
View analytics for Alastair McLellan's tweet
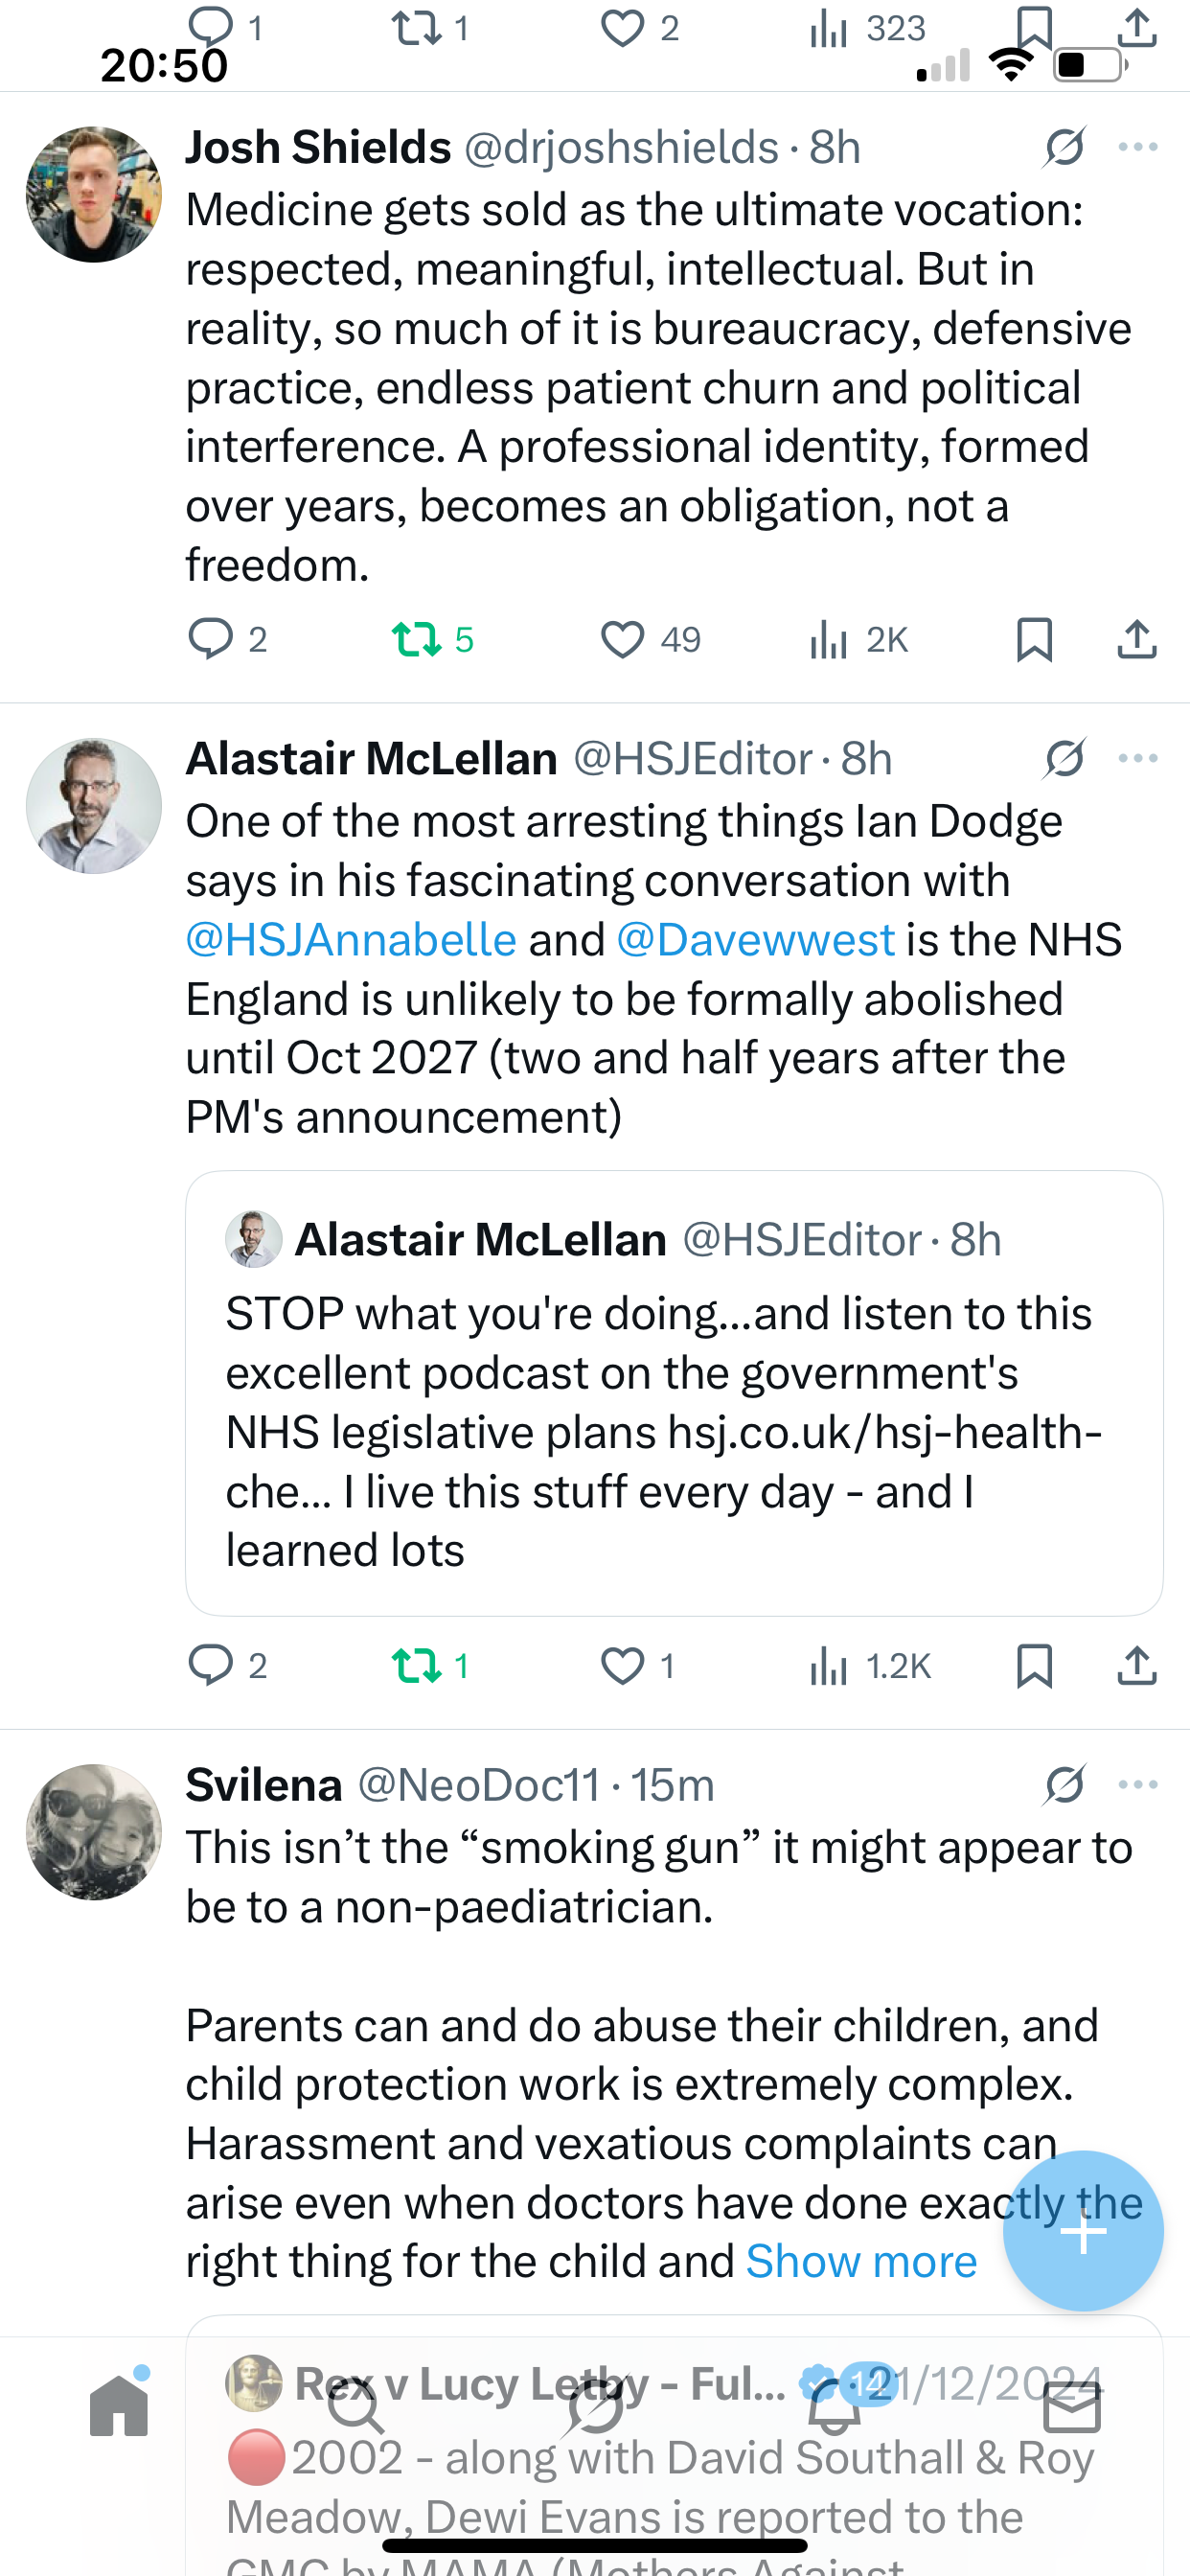pyautogui.click(x=829, y=1666)
